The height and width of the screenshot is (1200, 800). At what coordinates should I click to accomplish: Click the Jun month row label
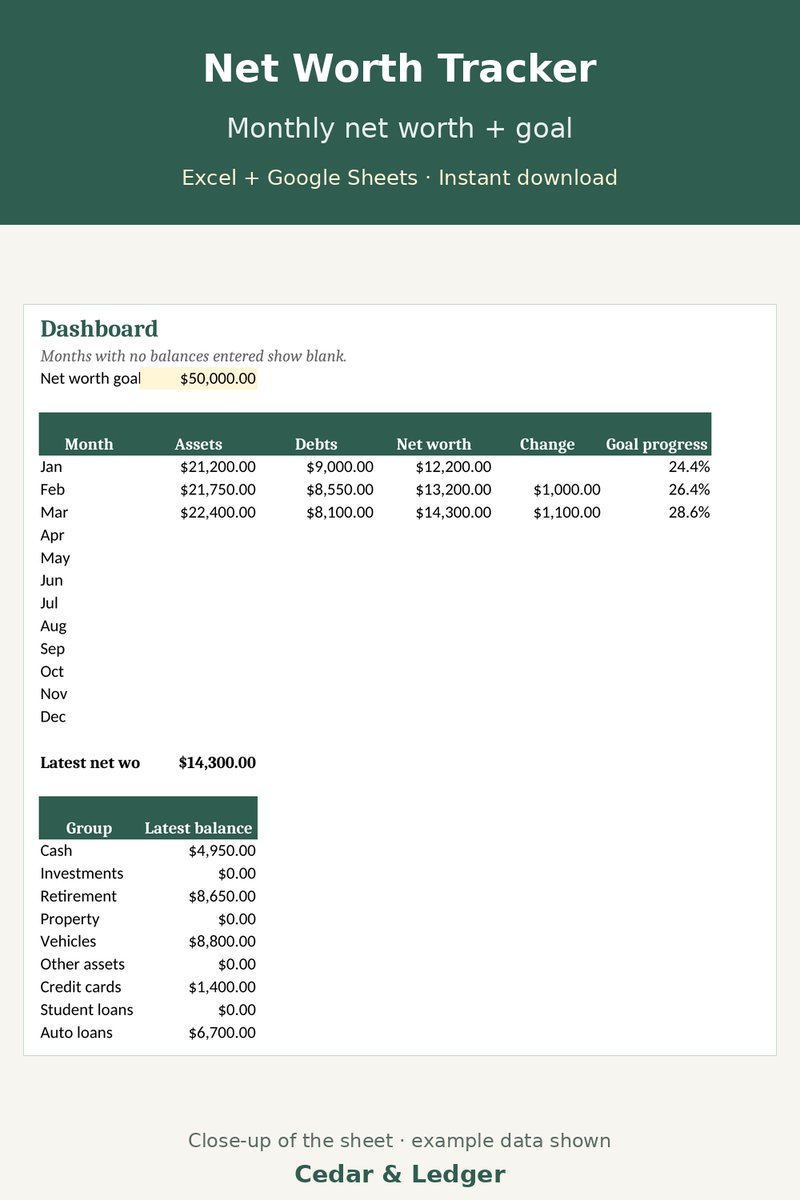(x=51, y=580)
